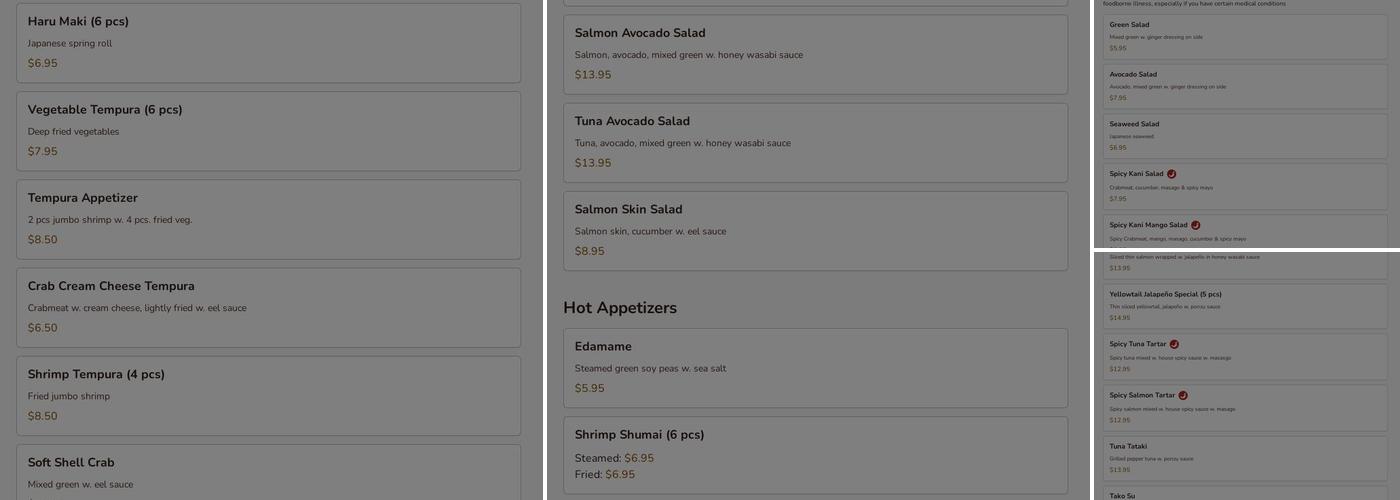
Task: Select the Salmon Avocado Salad card
Action: (x=815, y=54)
